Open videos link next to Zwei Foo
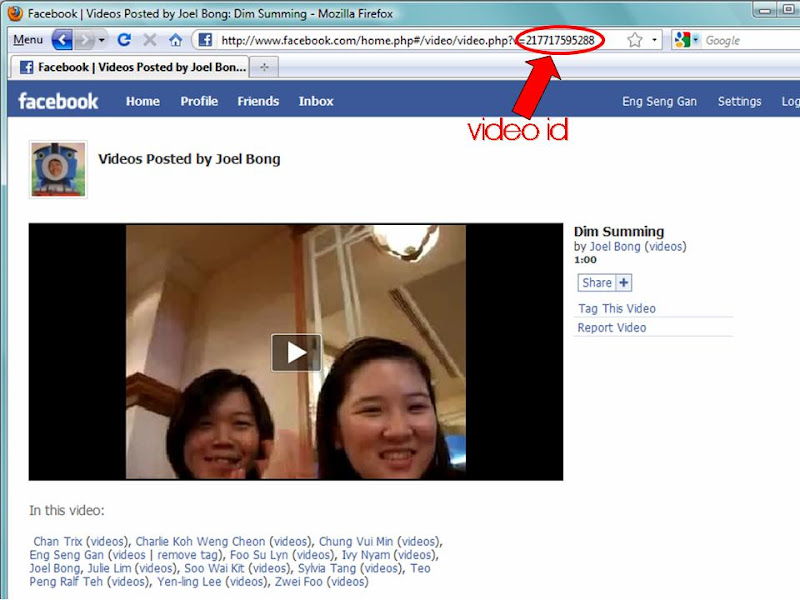This screenshot has width=800, height=600. (x=347, y=582)
